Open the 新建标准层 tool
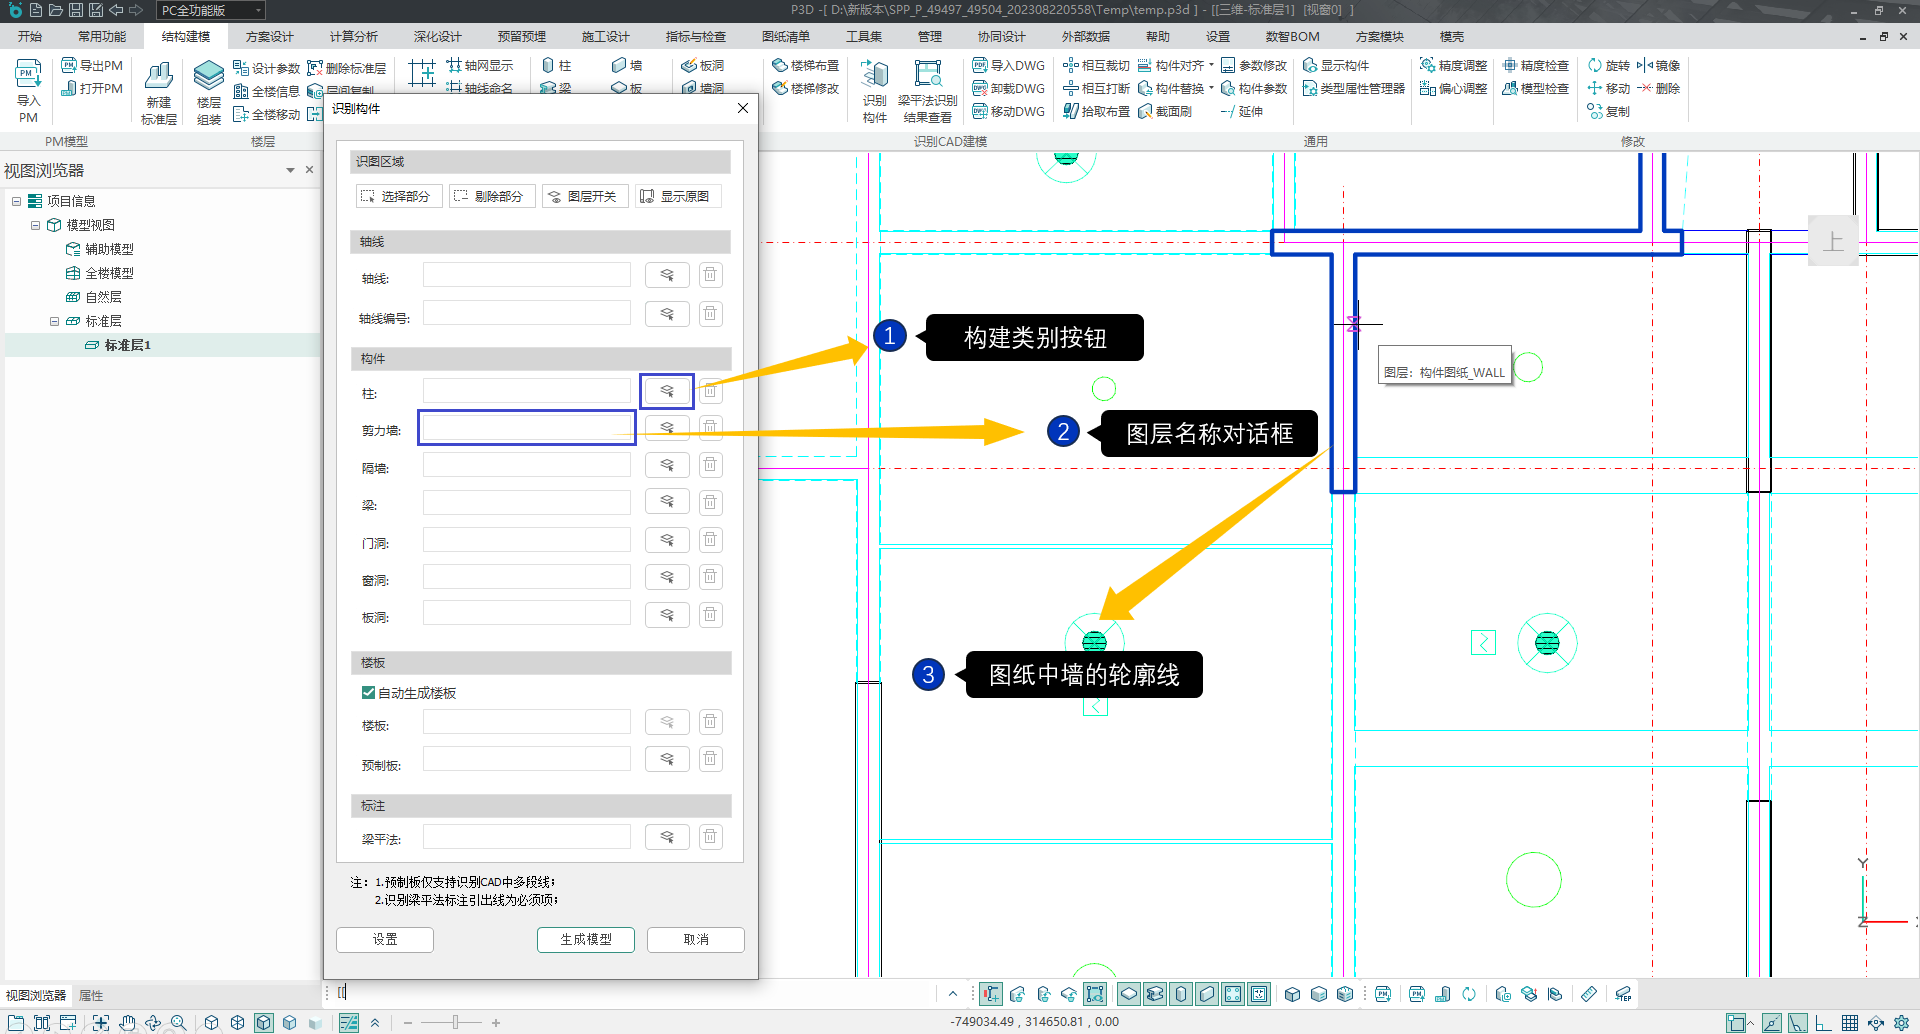Screen dimensions: 1920x1034 tap(159, 92)
